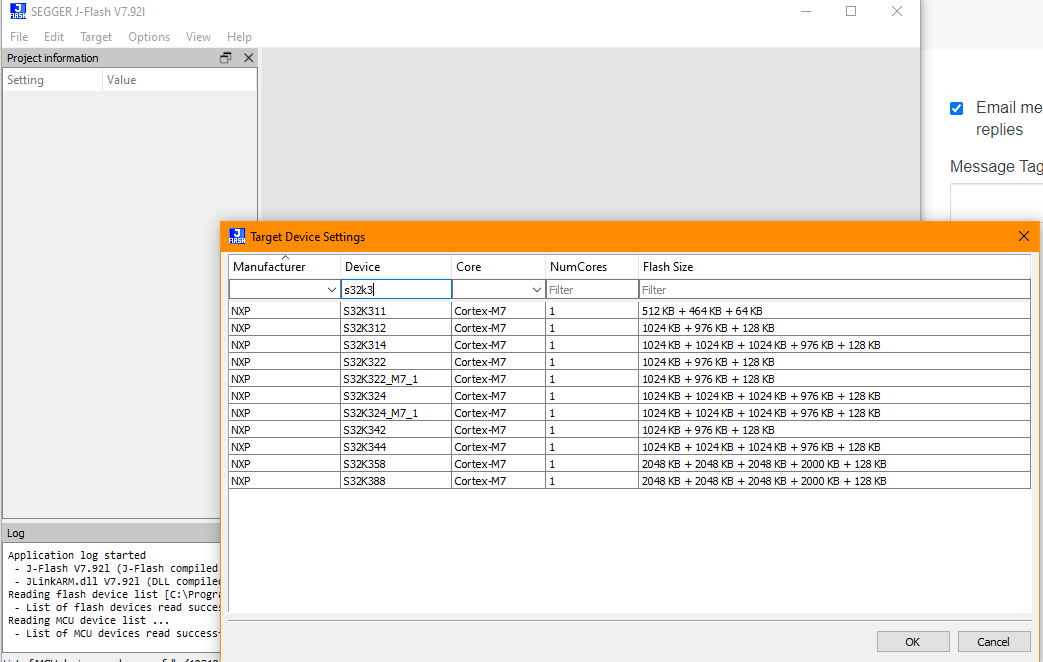Open the Core filter dropdown
This screenshot has height=662, width=1043.
536,289
